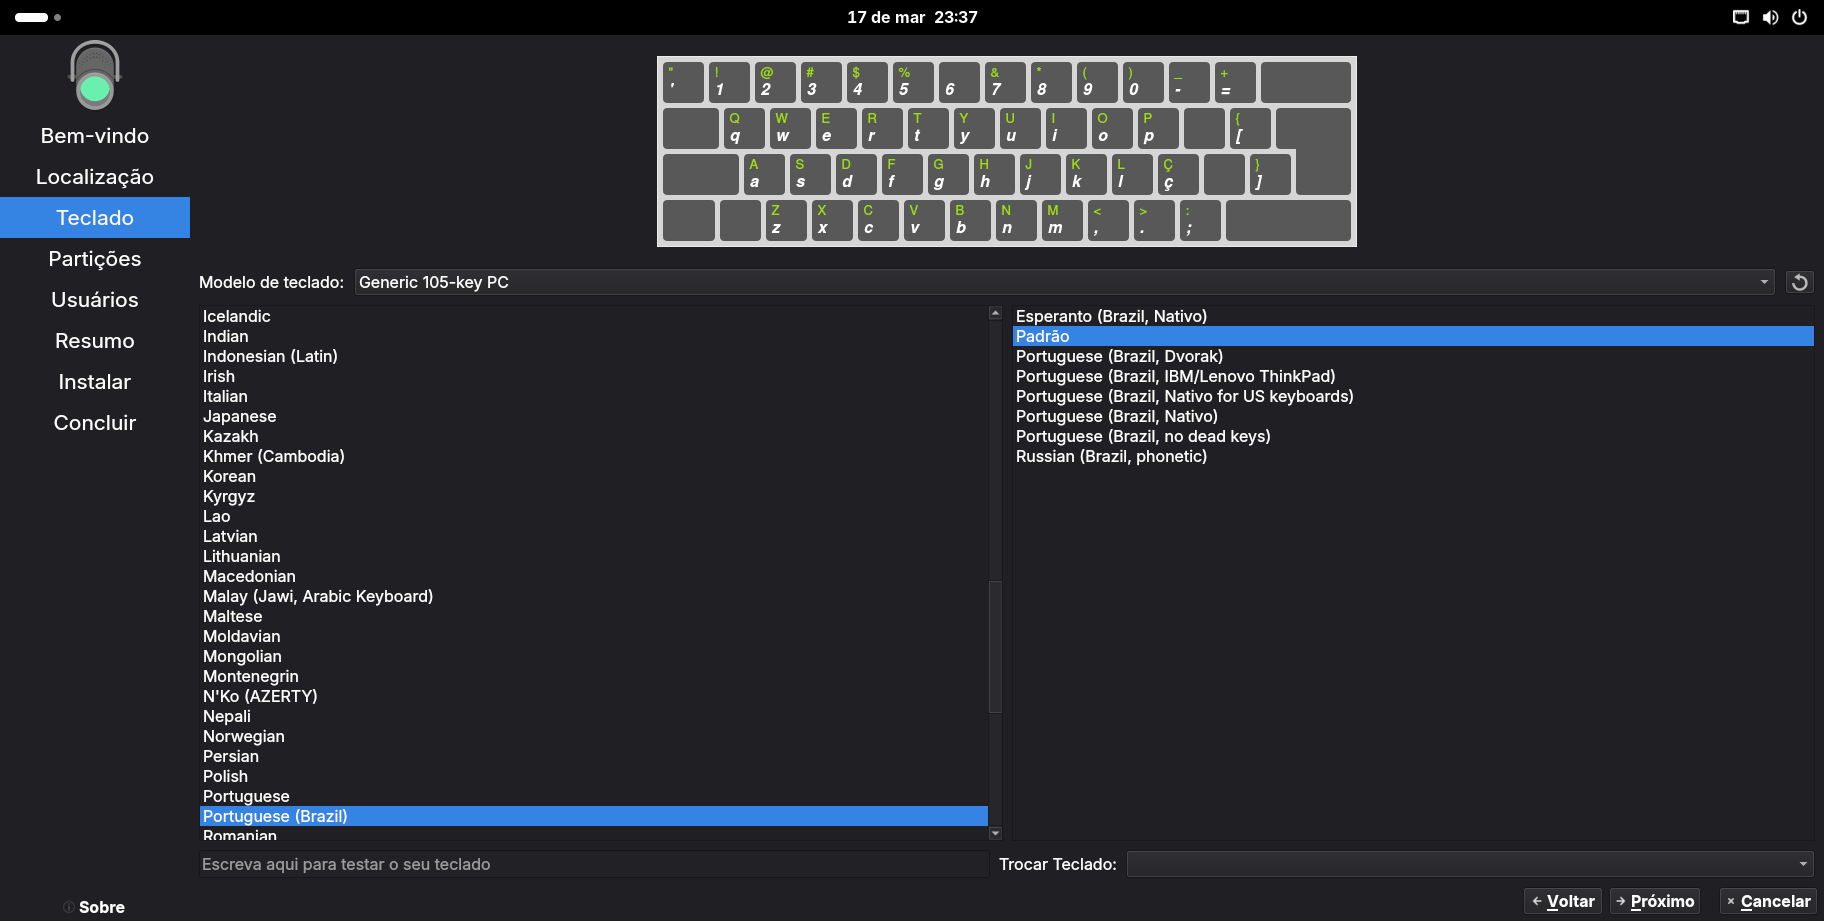Open the Partições step in sidebar
Image resolution: width=1824 pixels, height=921 pixels.
(95, 259)
